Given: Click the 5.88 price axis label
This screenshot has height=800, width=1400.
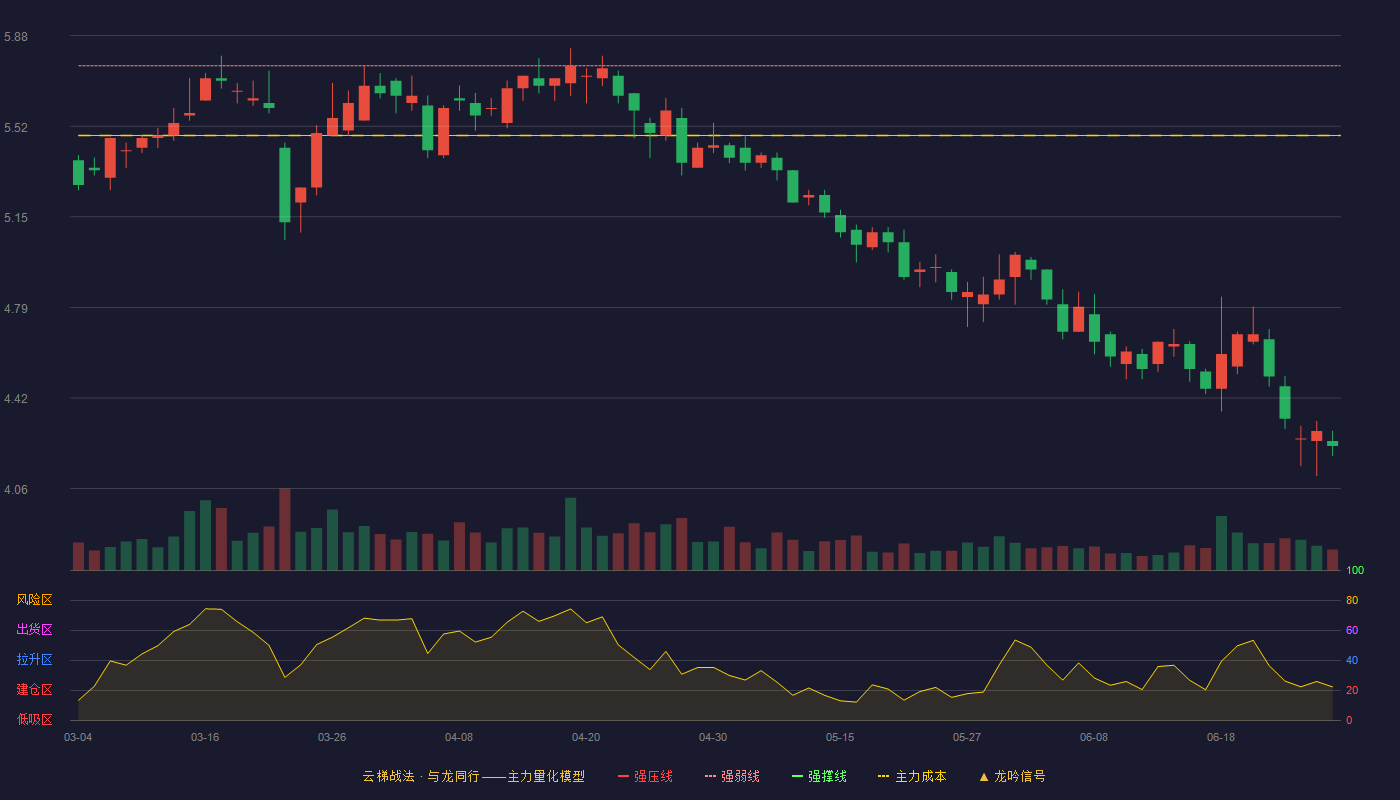Looking at the screenshot, I should (16, 37).
